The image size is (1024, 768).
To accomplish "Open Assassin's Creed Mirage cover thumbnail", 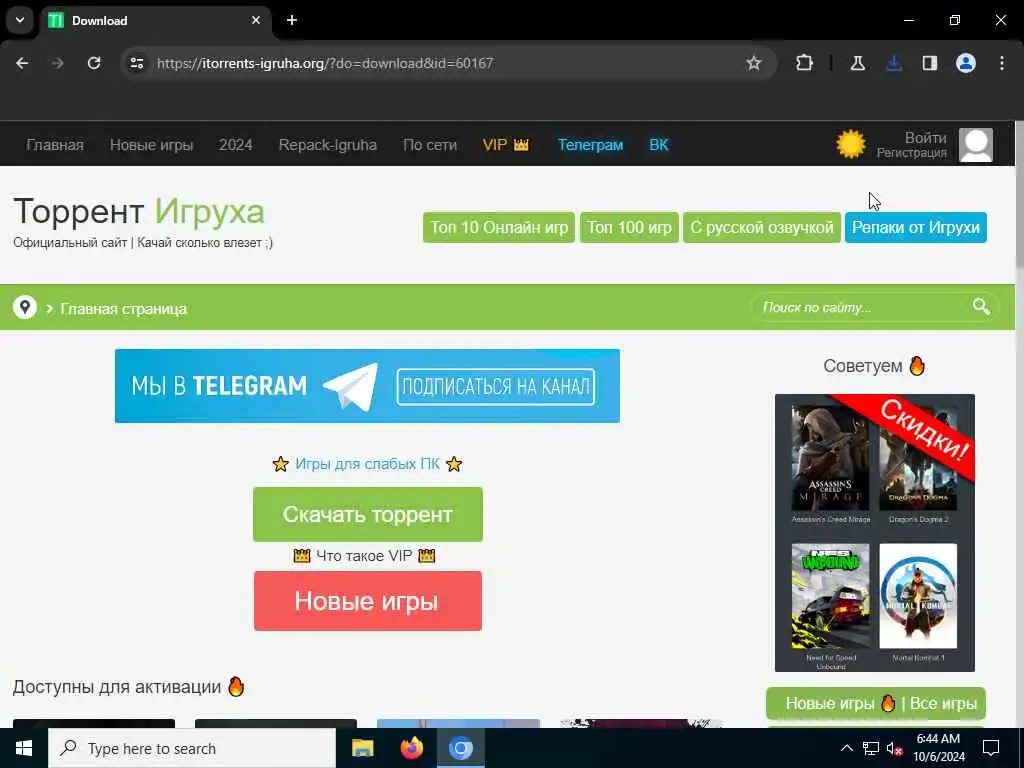I will [x=830, y=458].
